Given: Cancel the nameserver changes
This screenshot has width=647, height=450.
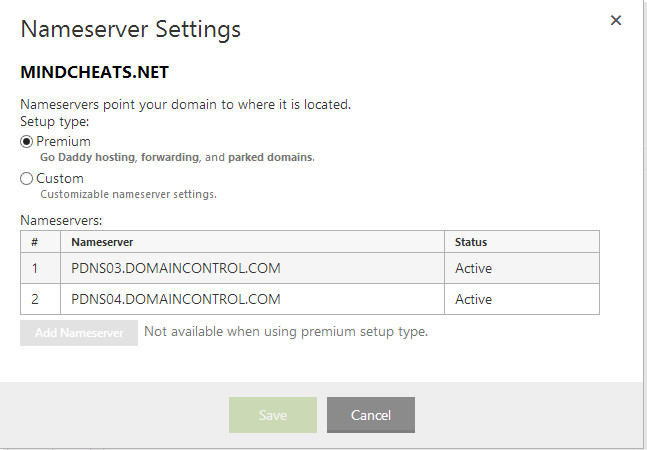Looking at the screenshot, I should (371, 415).
